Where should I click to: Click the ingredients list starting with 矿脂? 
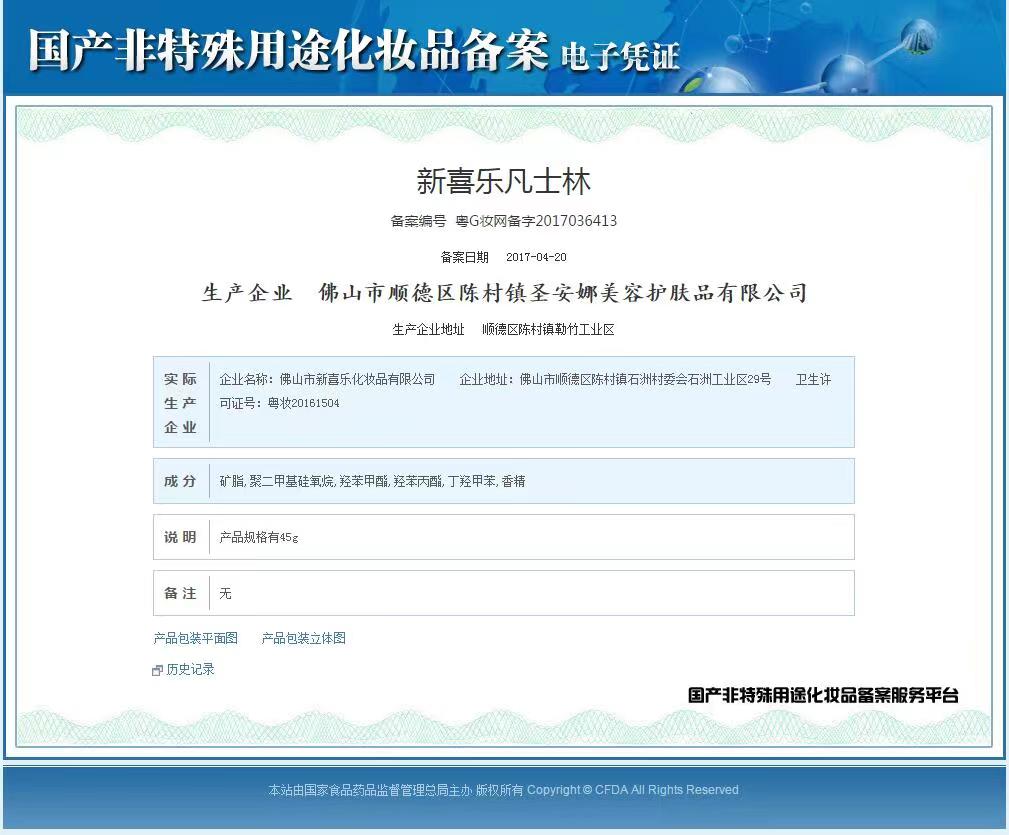(x=372, y=481)
